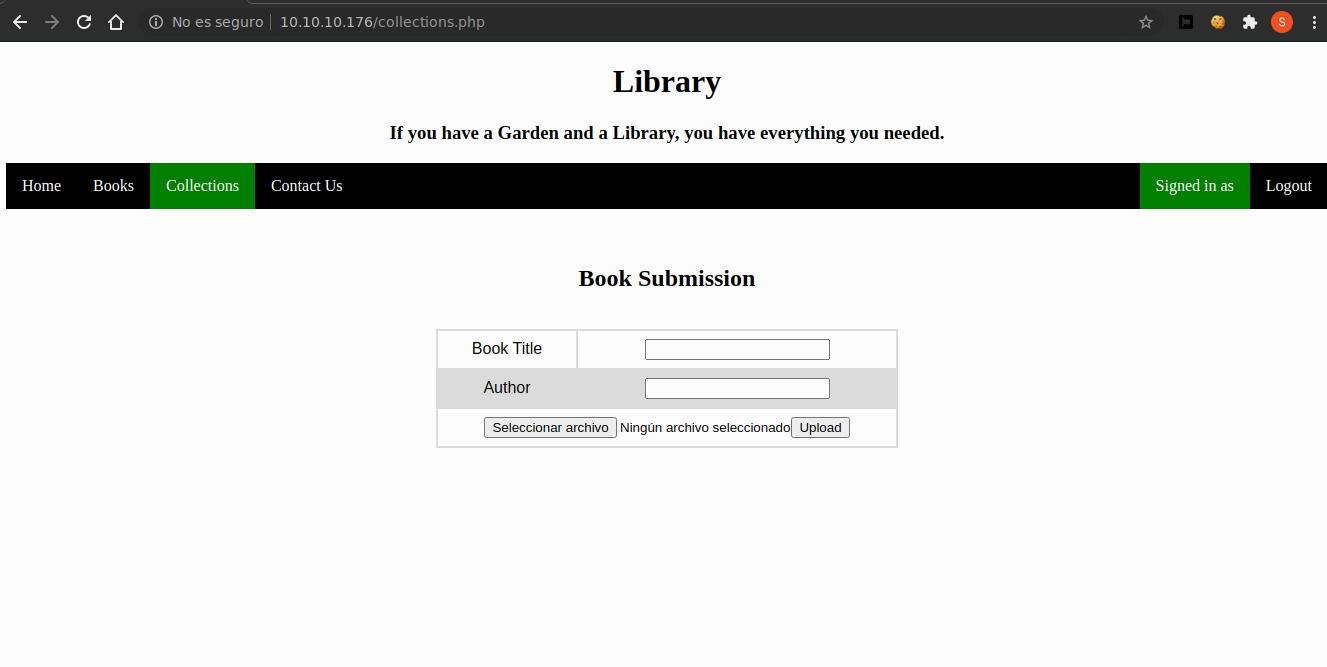
Task: Go to the Home nav item
Action: (41, 186)
